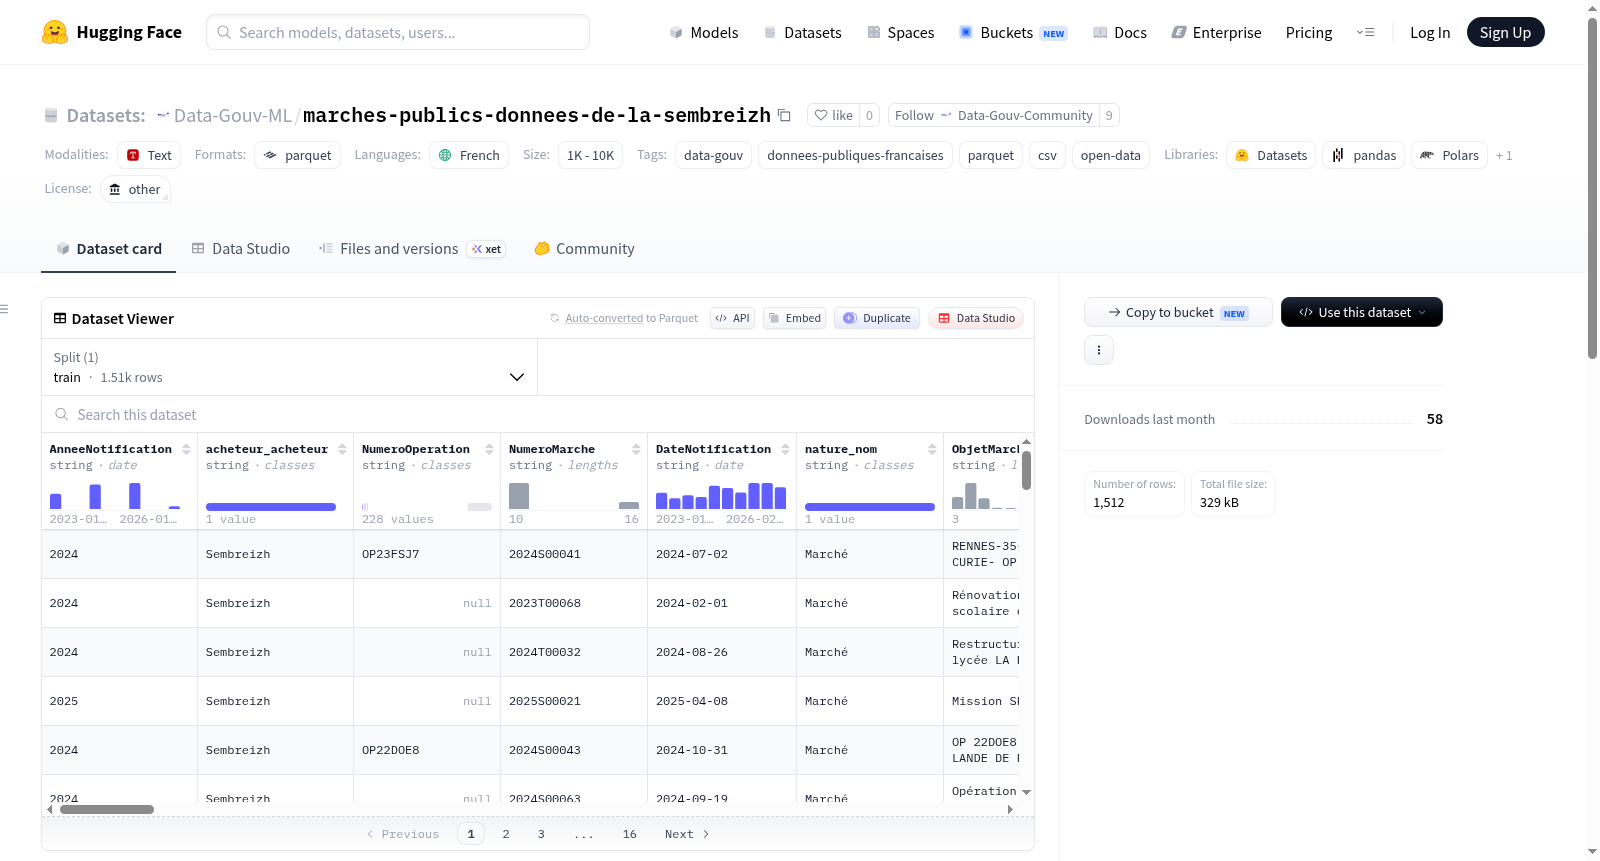Open the Models menu item
The width and height of the screenshot is (1600, 861).
704,32
